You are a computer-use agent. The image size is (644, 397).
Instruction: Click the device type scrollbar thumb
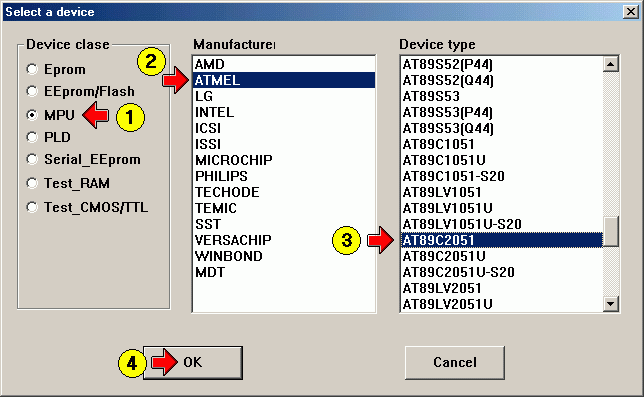click(611, 232)
